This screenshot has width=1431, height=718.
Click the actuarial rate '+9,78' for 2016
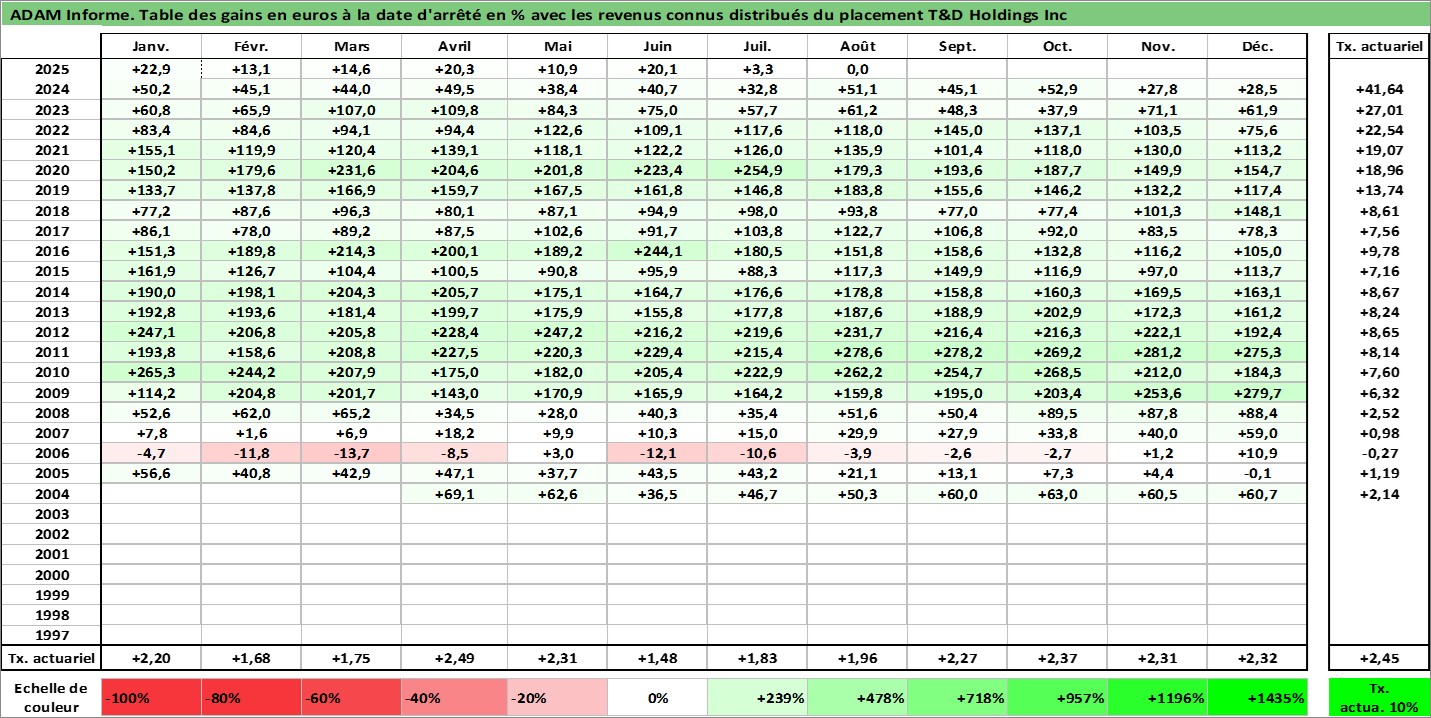click(1378, 251)
